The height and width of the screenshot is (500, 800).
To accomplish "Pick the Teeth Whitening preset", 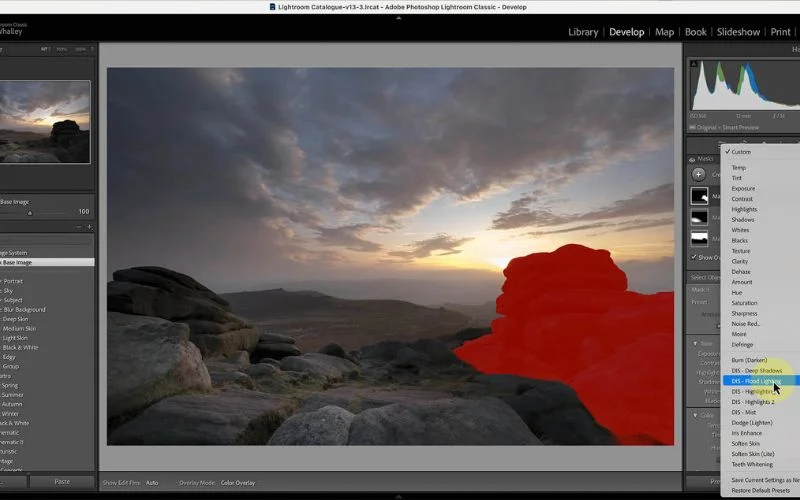I will [753, 464].
